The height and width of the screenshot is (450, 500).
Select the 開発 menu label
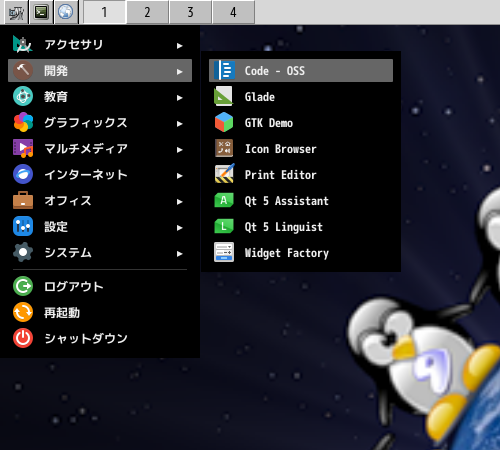(56, 71)
